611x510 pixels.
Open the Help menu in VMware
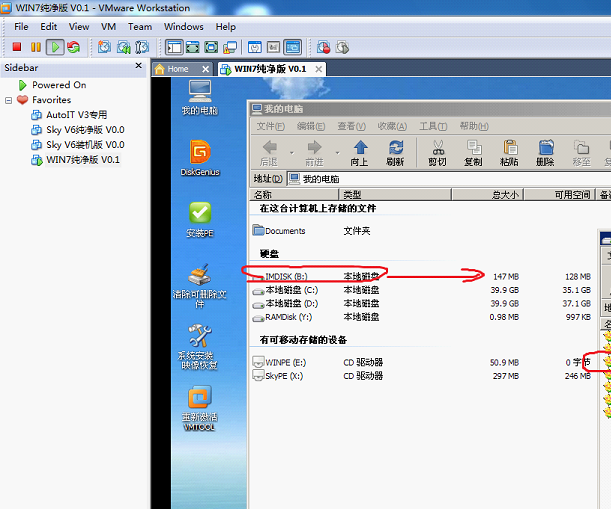click(226, 26)
